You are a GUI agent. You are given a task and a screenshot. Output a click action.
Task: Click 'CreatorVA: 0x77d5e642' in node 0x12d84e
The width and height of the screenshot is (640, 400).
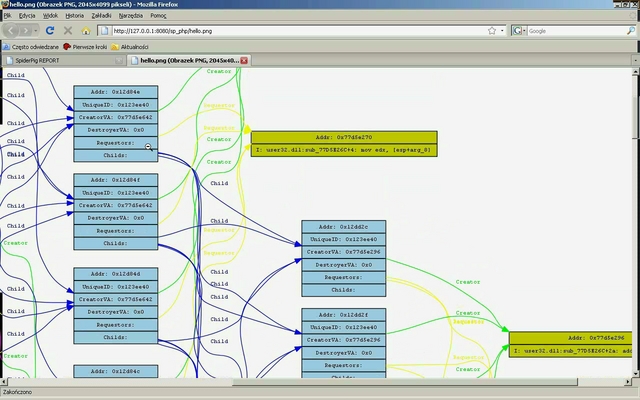(x=116, y=117)
